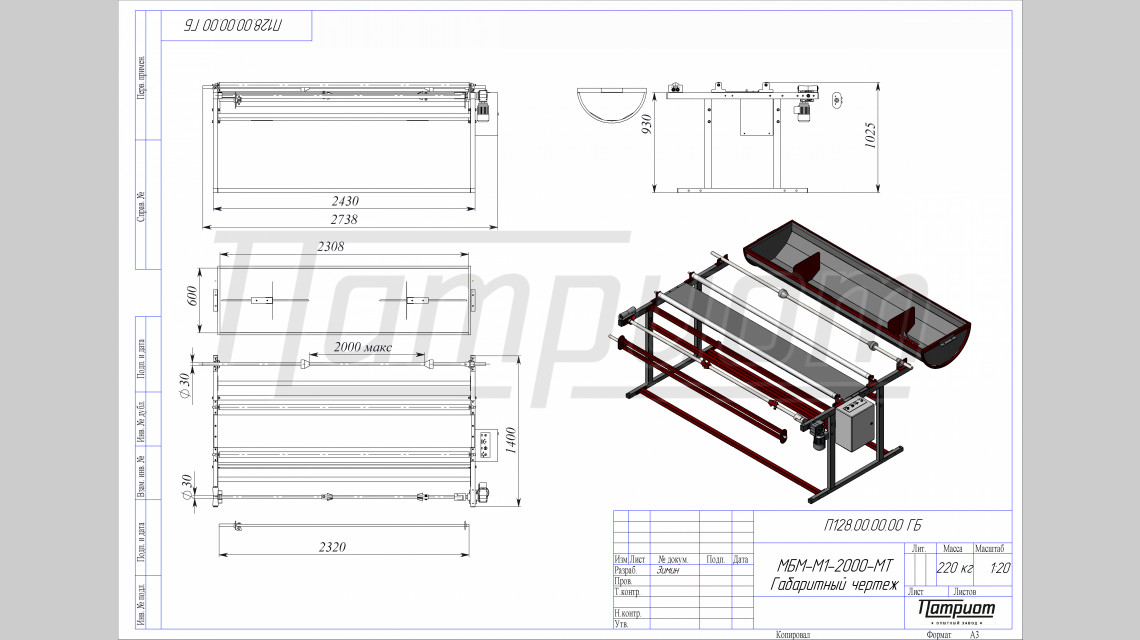The width and height of the screenshot is (1140, 640).
Task: Select the 2430 dimension text
Action: pos(341,200)
